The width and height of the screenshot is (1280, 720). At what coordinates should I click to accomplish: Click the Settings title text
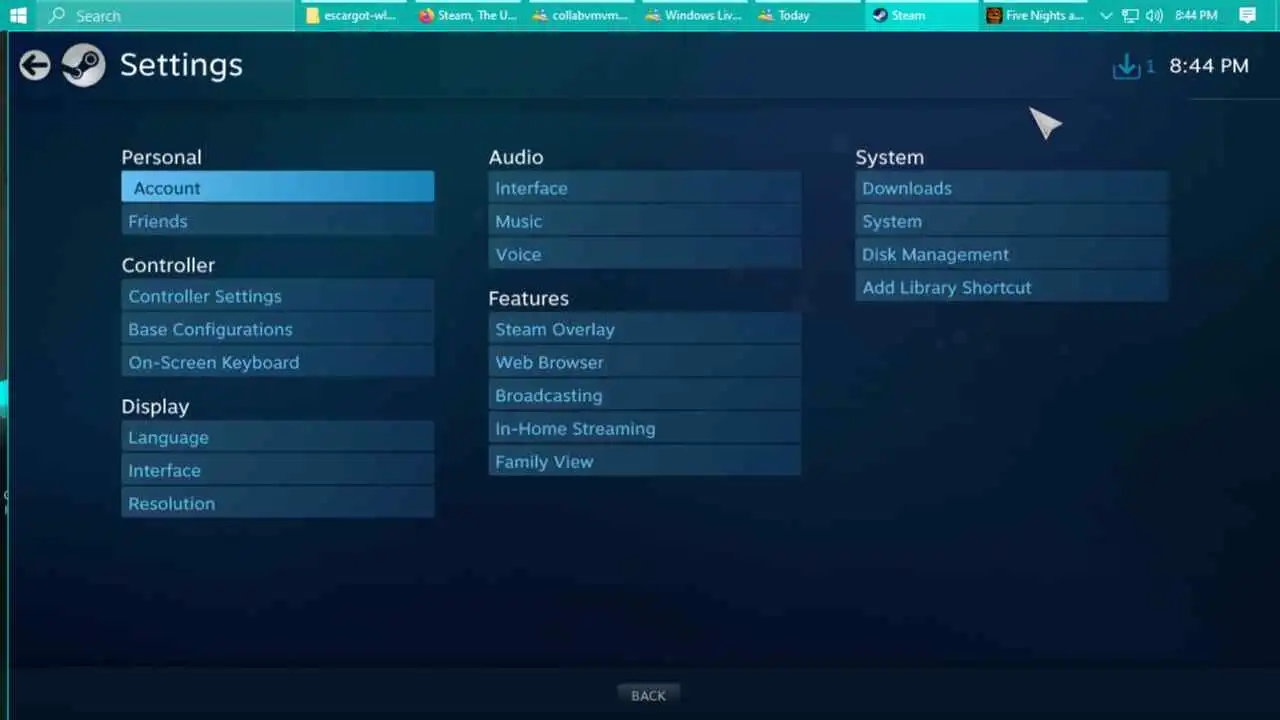pyautogui.click(x=181, y=65)
